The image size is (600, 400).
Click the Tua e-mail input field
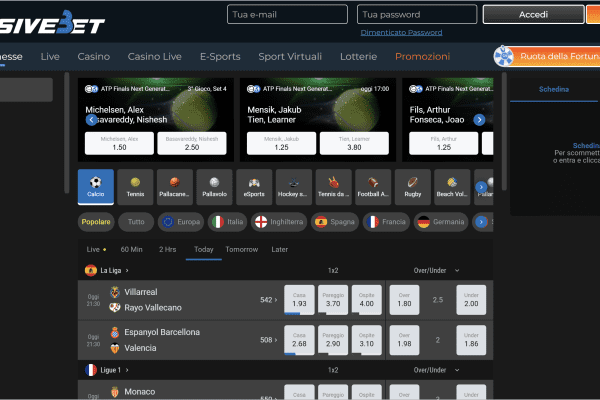click(287, 15)
